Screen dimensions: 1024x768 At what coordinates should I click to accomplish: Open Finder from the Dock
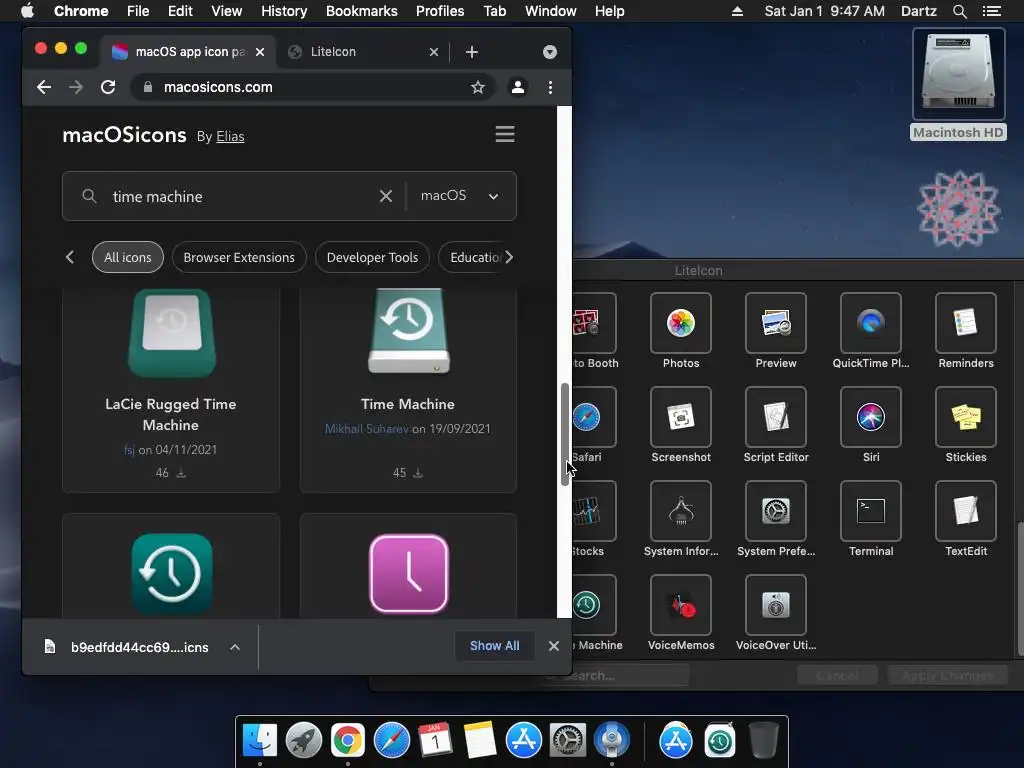pos(260,741)
